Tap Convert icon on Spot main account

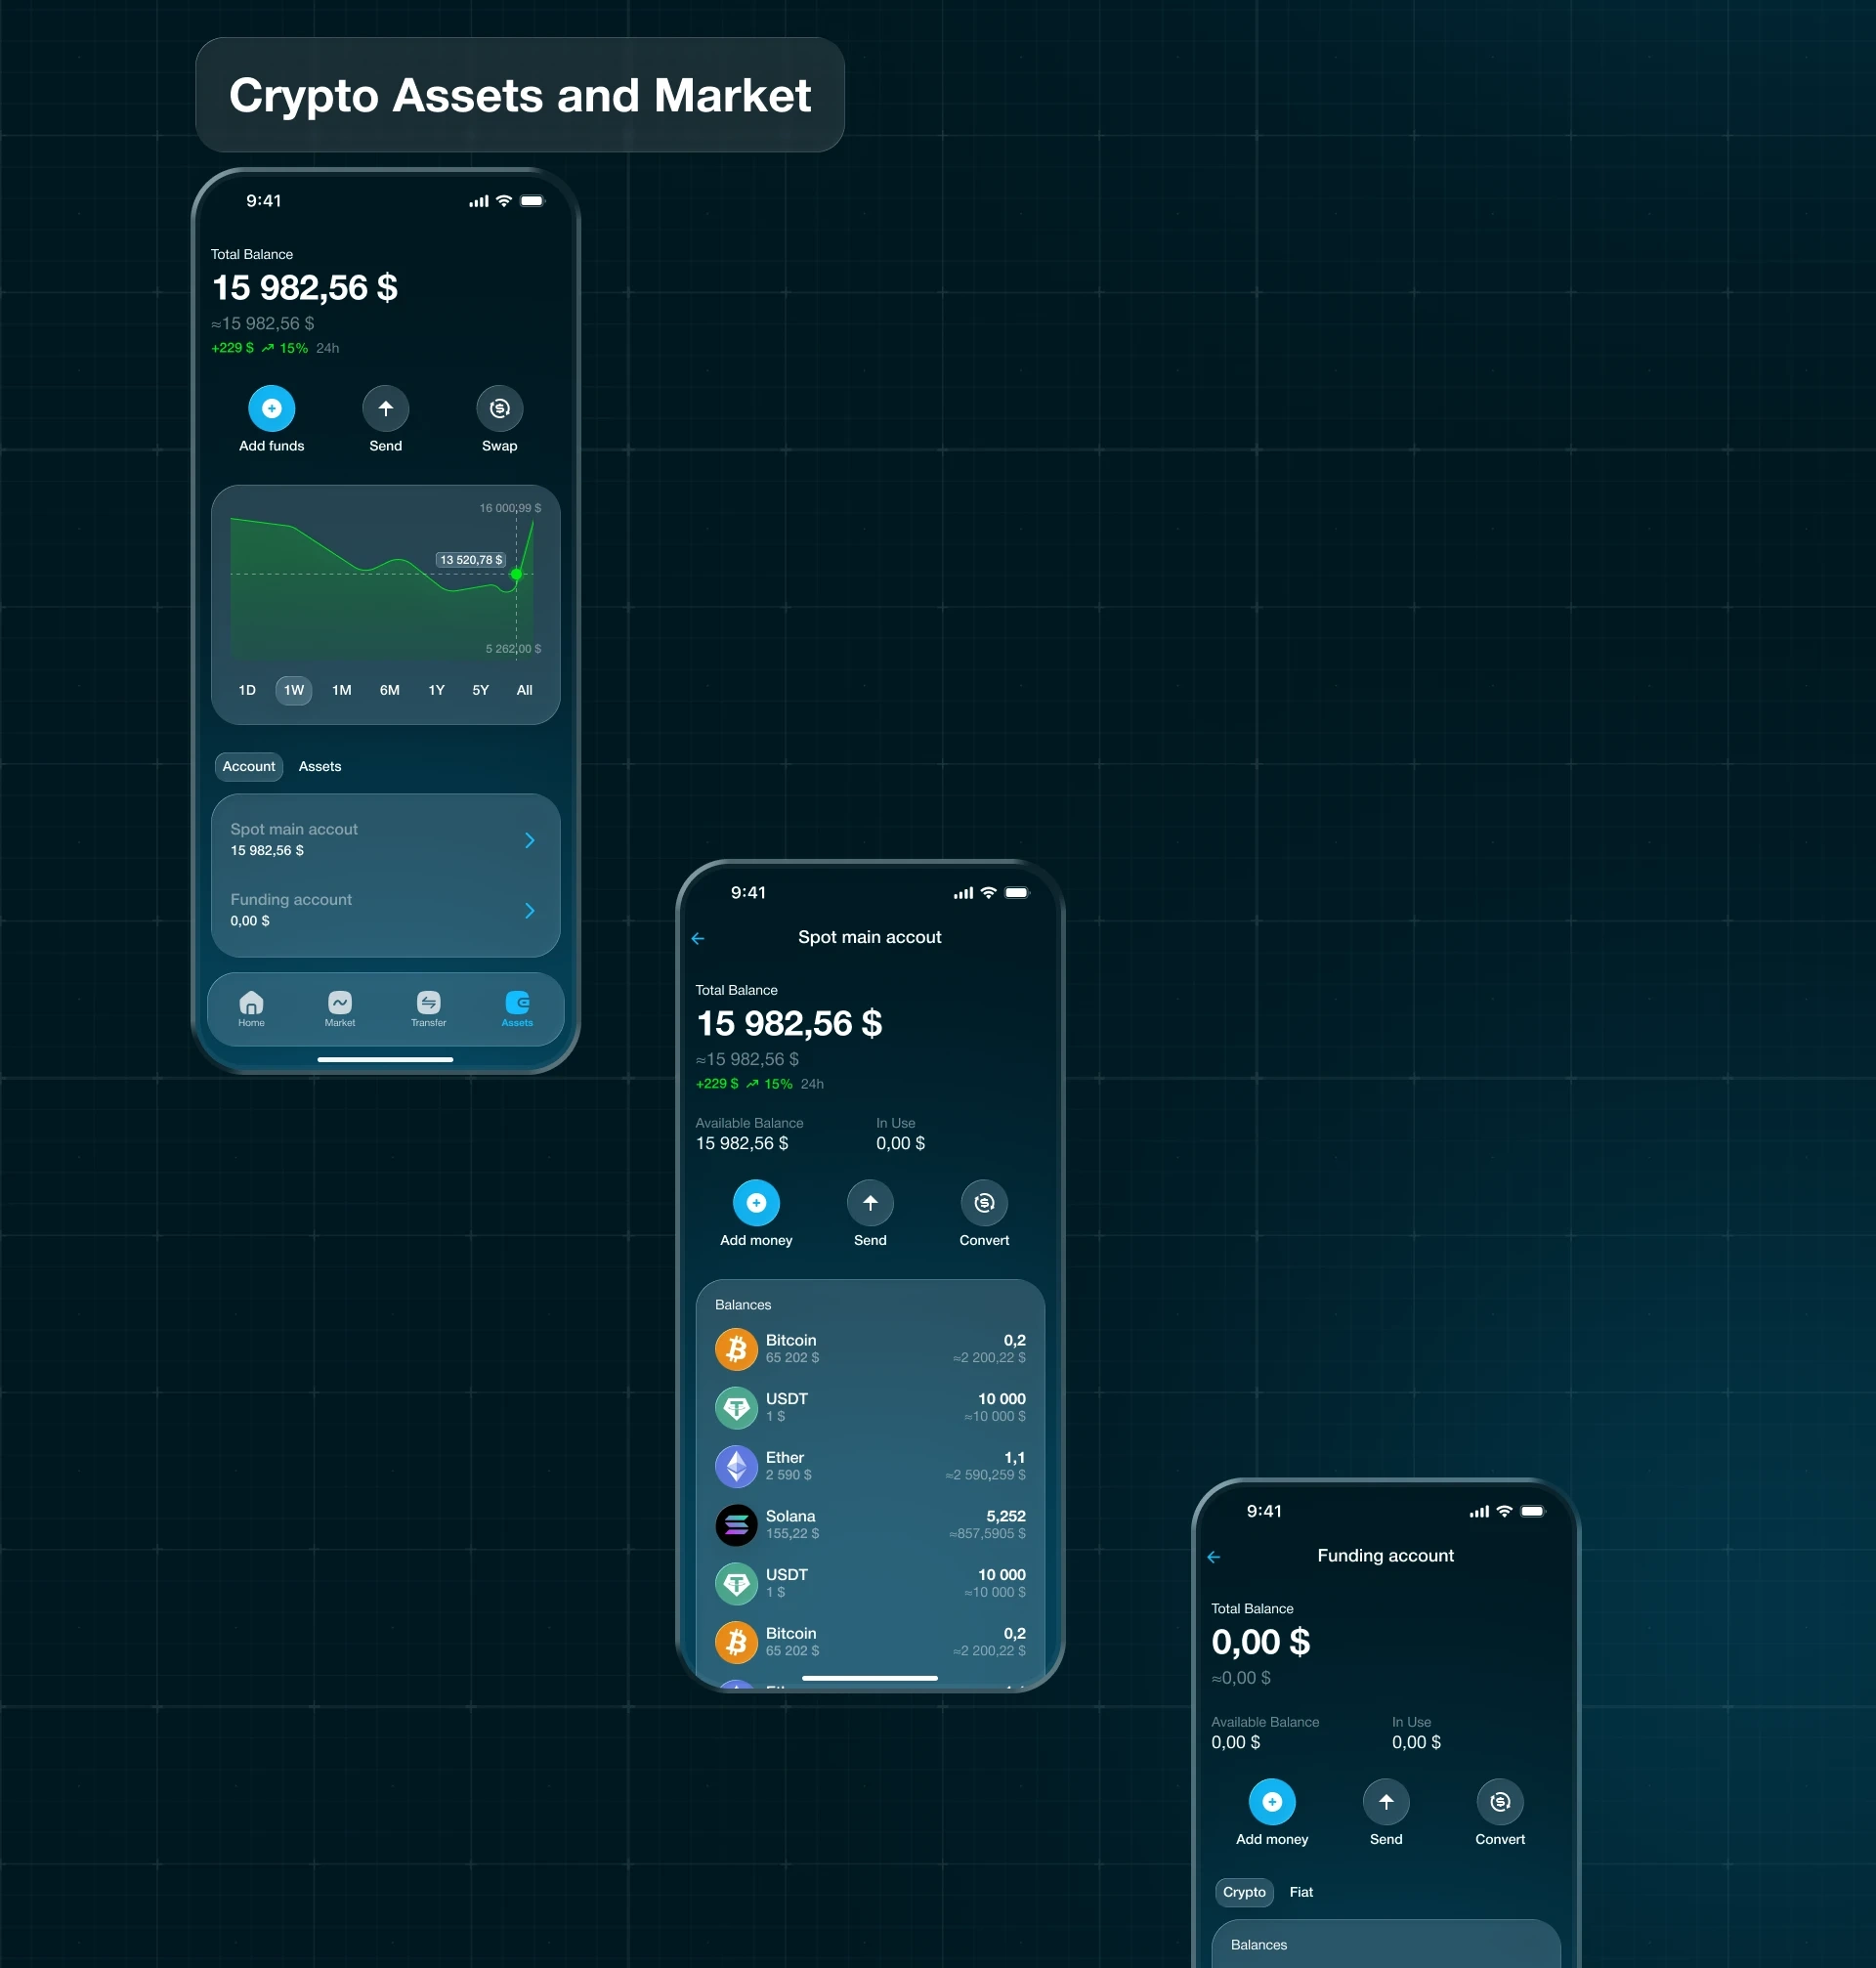[x=983, y=1203]
